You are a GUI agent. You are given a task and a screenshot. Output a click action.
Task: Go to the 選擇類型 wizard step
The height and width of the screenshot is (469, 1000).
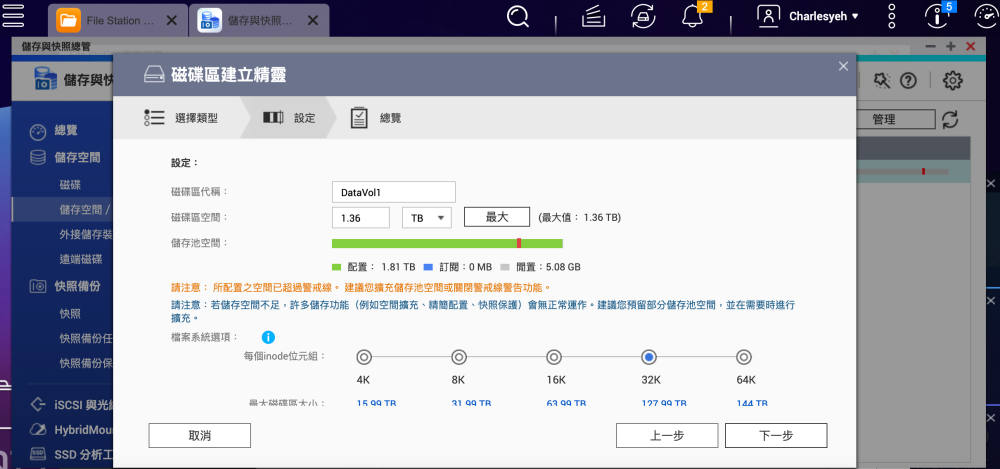[180, 118]
